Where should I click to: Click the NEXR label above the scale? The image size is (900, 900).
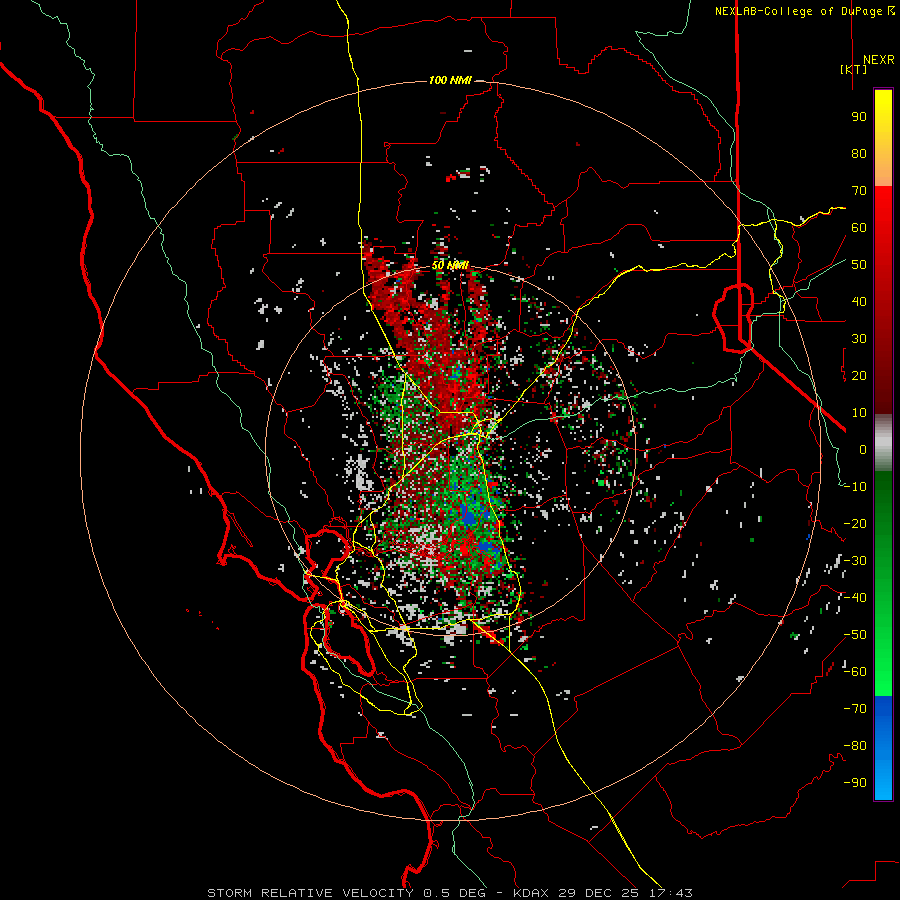[878, 60]
